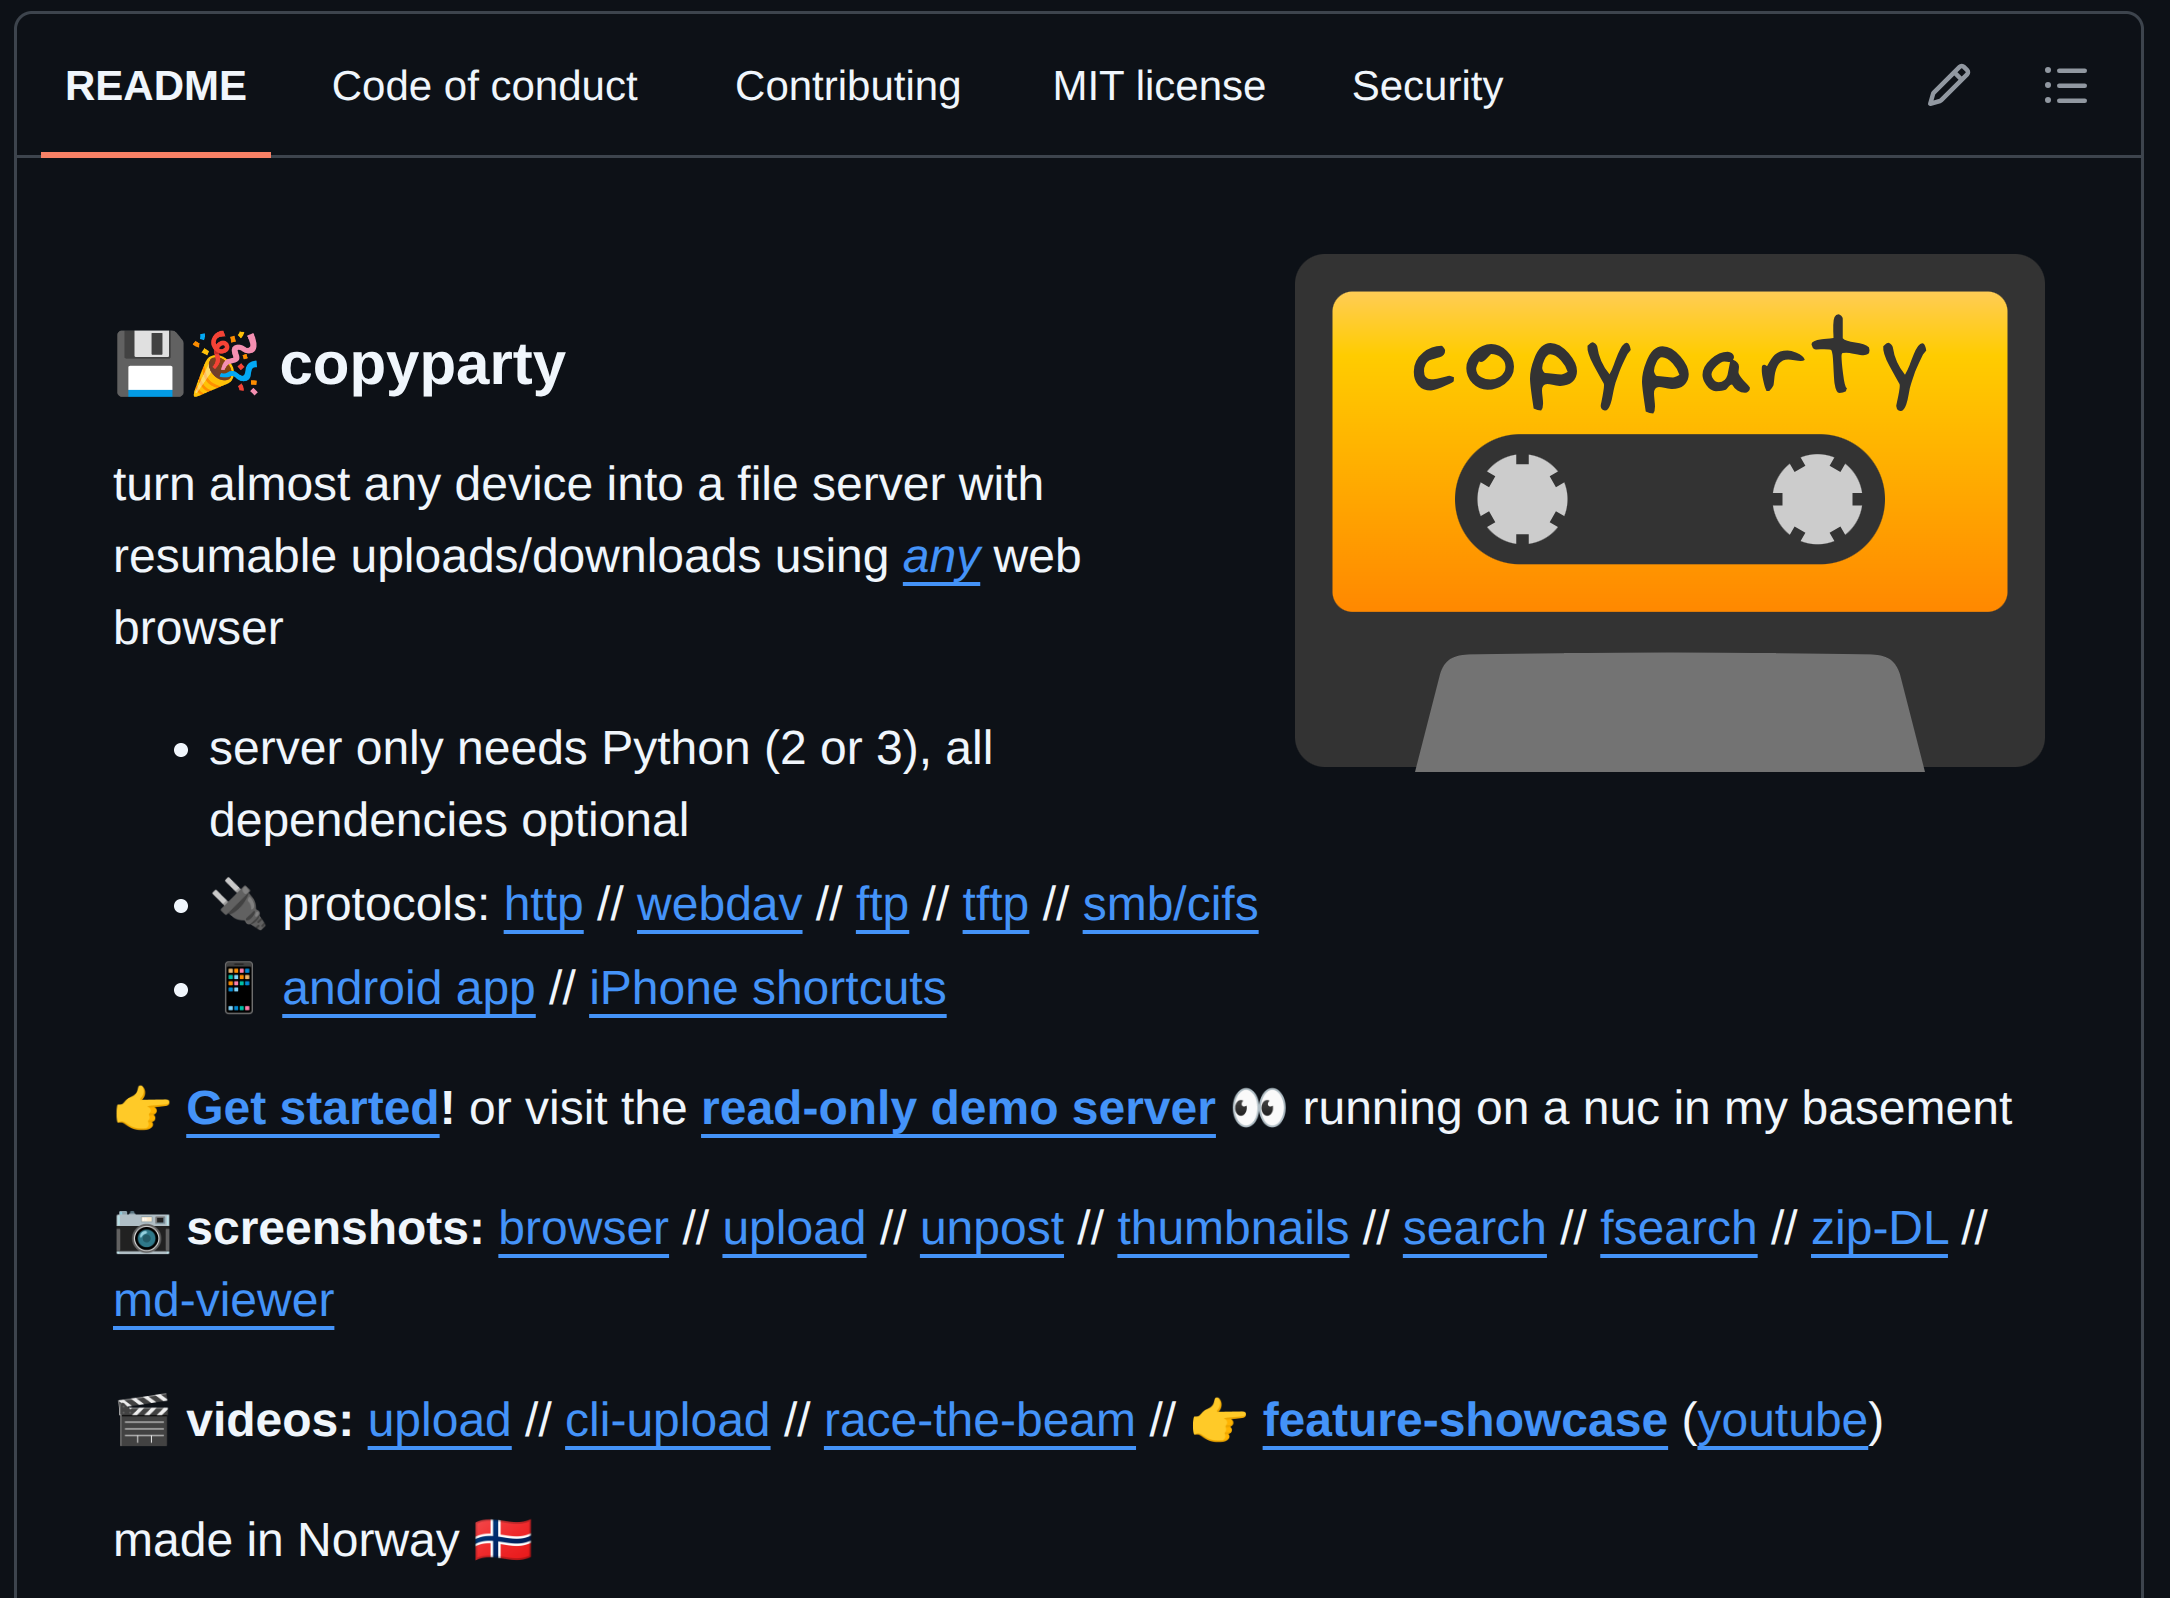2170x1598 pixels.
Task: Open the android app link
Action: [x=408, y=988]
